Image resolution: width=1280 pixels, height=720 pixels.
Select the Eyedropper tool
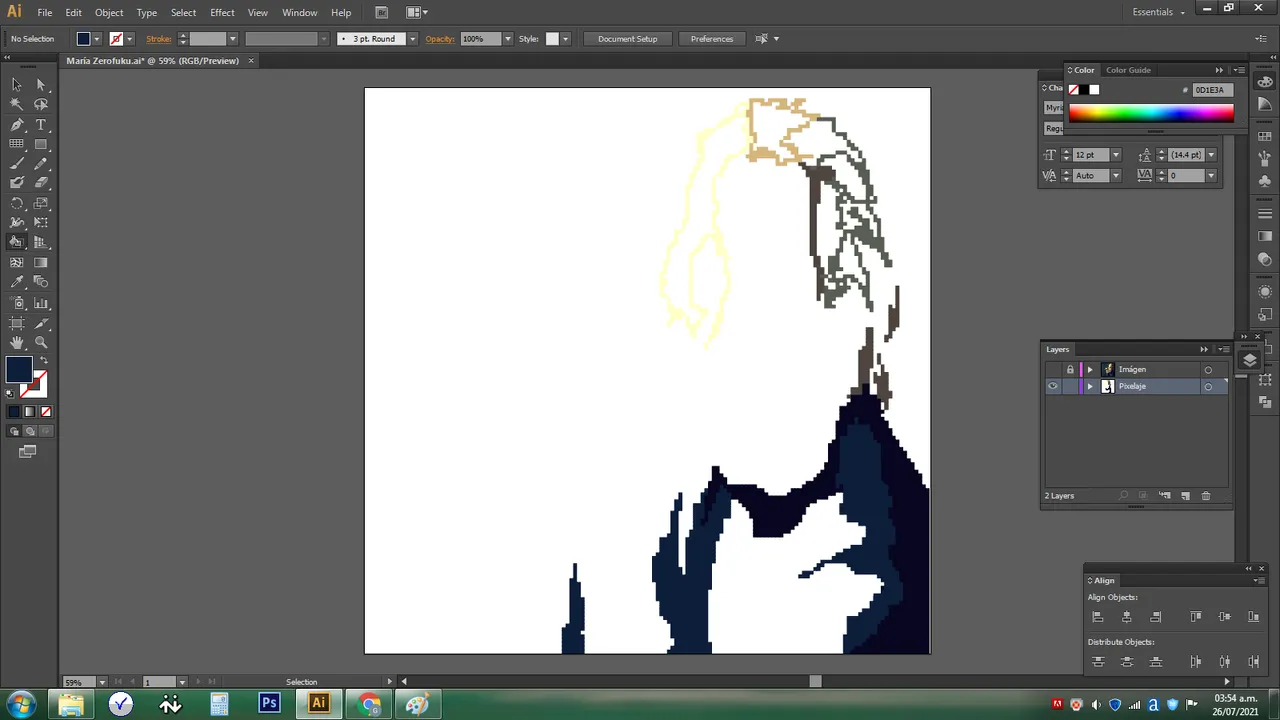coord(17,282)
